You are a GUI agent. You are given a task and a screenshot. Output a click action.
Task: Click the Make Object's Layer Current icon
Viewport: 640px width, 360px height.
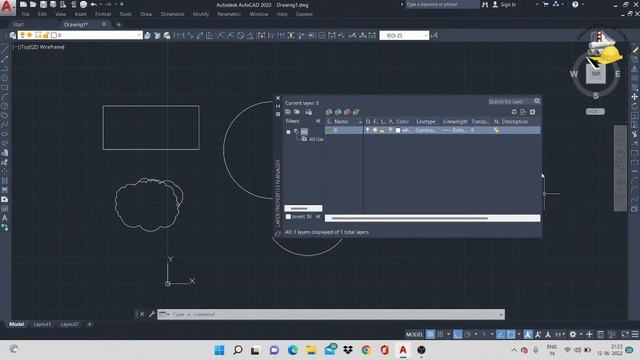[x=148, y=36]
